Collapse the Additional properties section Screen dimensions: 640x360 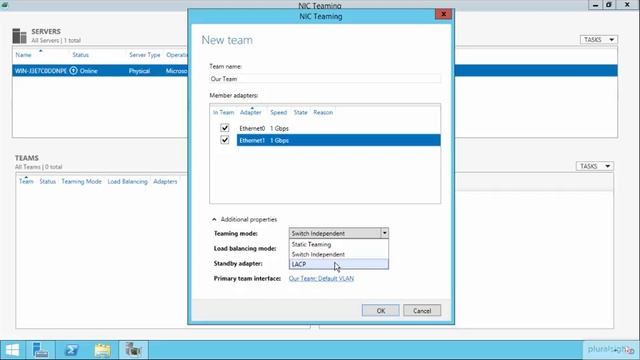(x=214, y=220)
